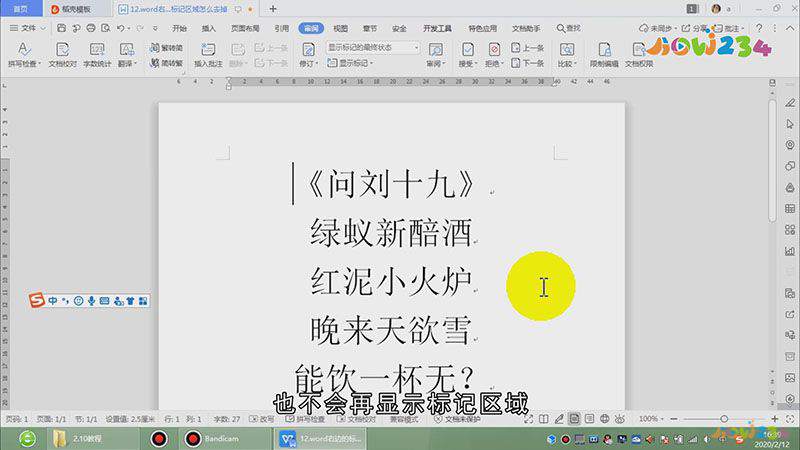The width and height of the screenshot is (800, 450).
Task: Toggle 改写 overwrite mode in status bar
Action: [x=262, y=419]
